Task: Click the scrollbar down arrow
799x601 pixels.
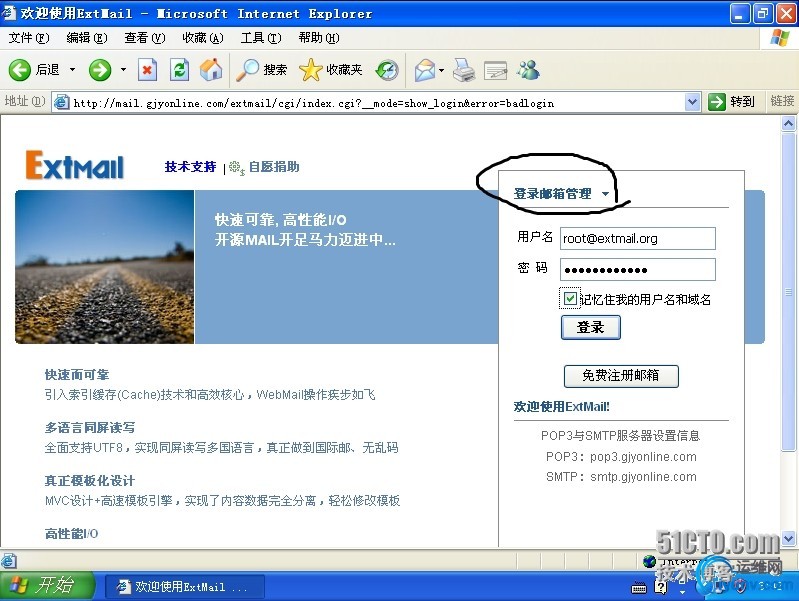Action: (788, 538)
